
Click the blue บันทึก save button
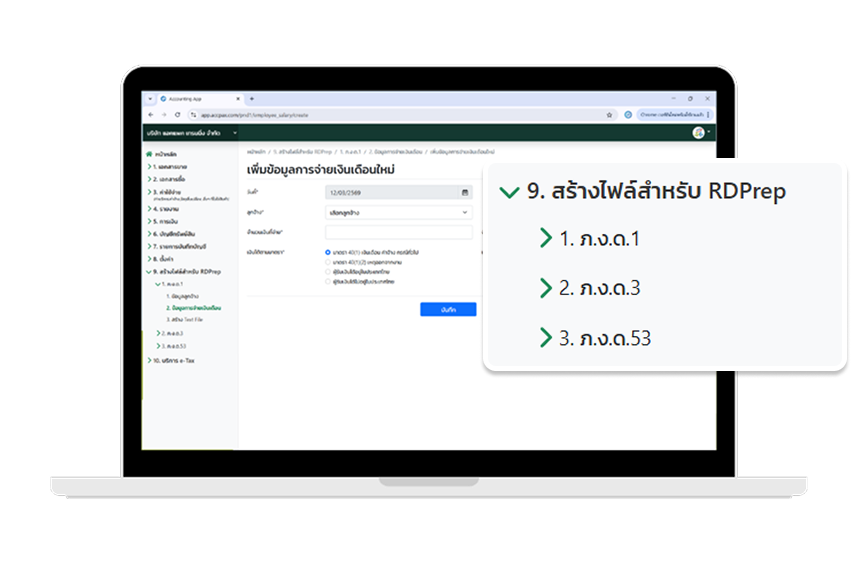[x=448, y=310]
